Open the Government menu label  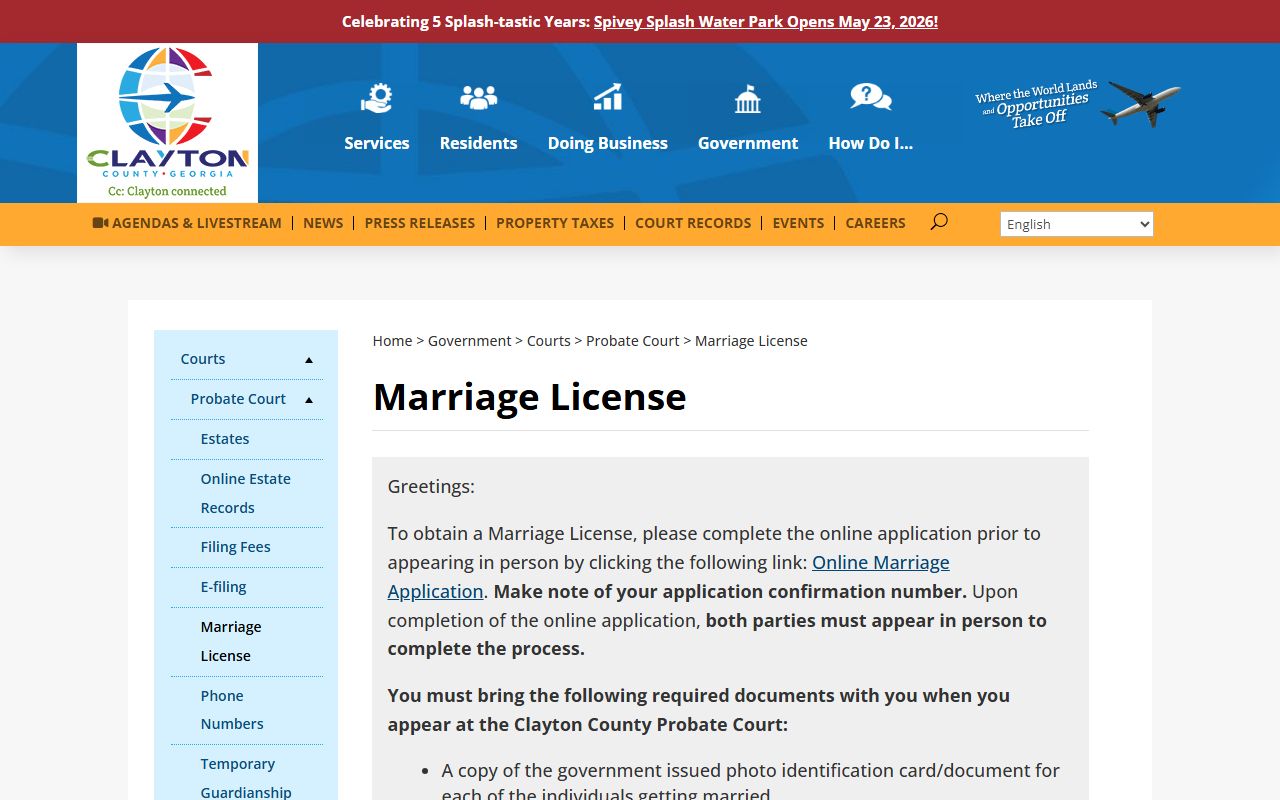[748, 143]
